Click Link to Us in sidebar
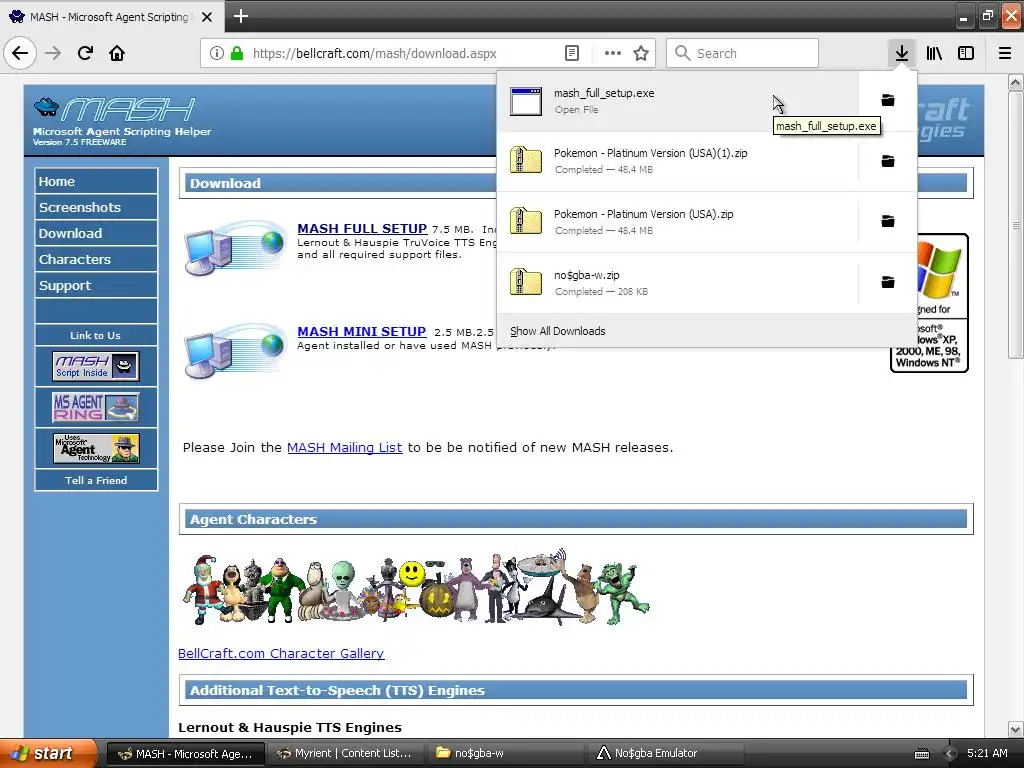Image resolution: width=1024 pixels, height=768 pixels. pyautogui.click(x=95, y=335)
